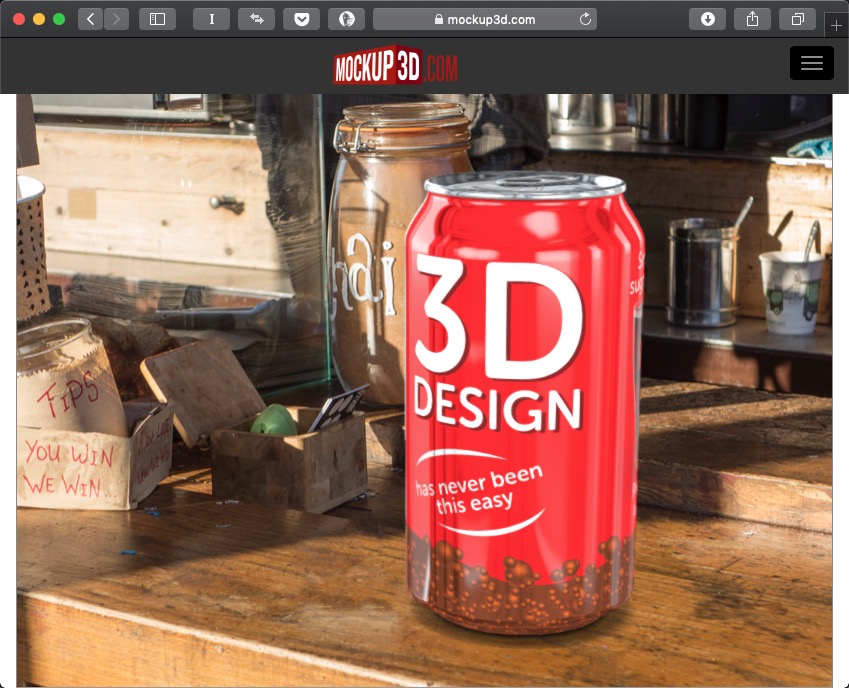Viewport: 849px width, 688px height.
Task: Click the red 3D Design soda can mockup
Action: 520,400
